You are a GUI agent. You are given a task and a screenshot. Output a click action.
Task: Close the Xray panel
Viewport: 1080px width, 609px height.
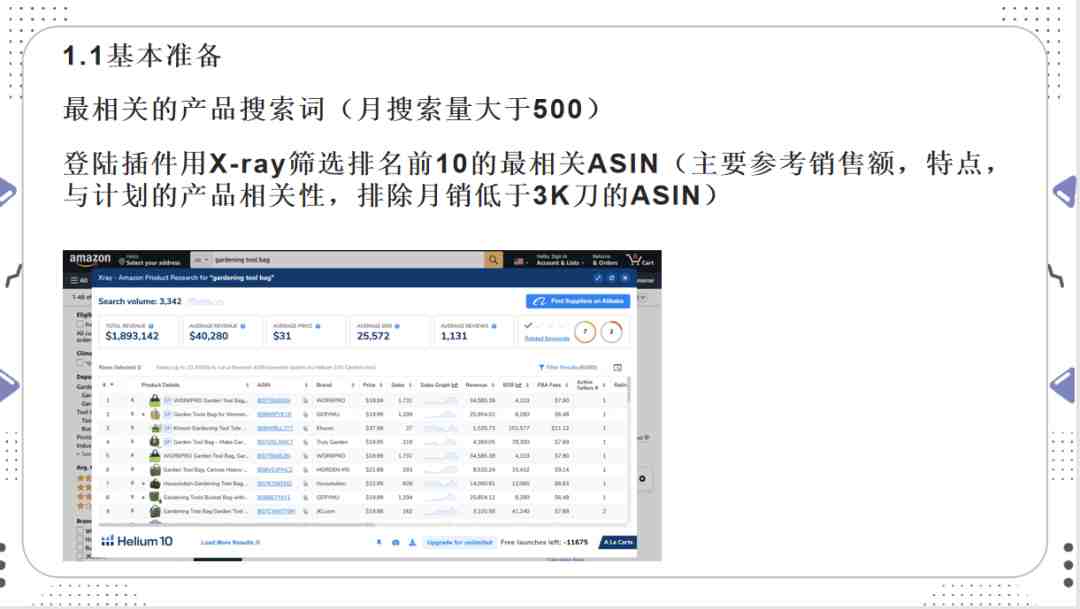pyautogui.click(x=625, y=278)
